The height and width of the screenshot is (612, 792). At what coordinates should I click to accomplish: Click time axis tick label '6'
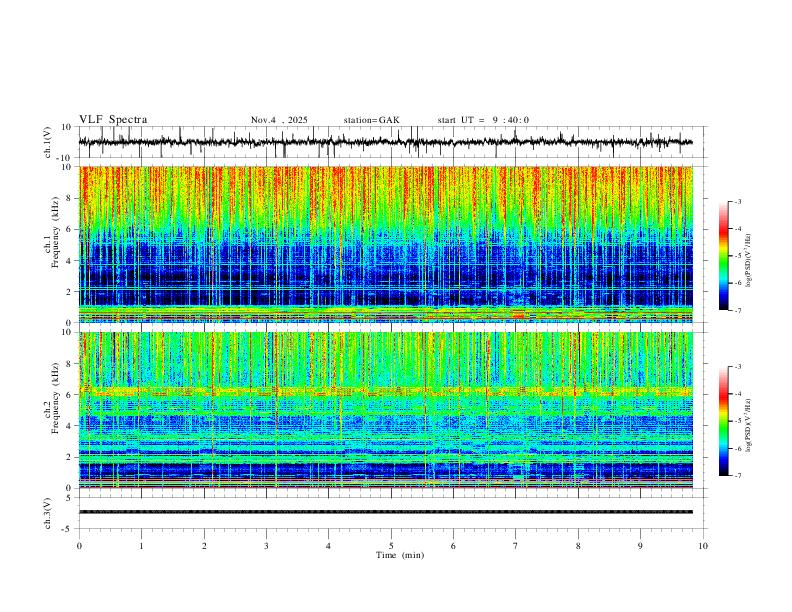click(x=453, y=546)
